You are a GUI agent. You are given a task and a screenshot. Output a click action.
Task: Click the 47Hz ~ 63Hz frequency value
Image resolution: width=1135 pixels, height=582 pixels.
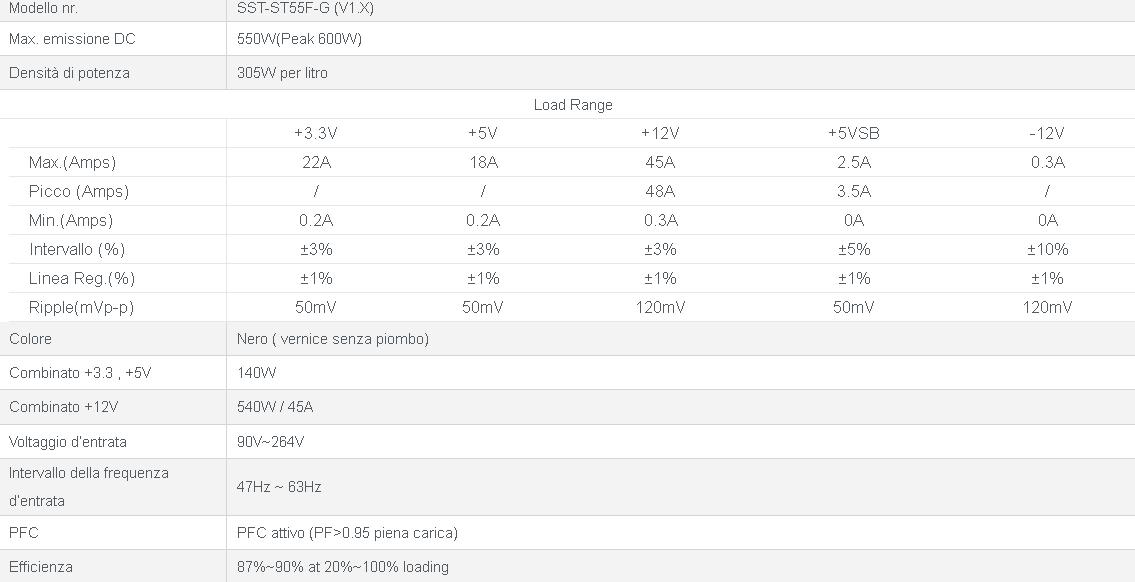pyautogui.click(x=279, y=487)
